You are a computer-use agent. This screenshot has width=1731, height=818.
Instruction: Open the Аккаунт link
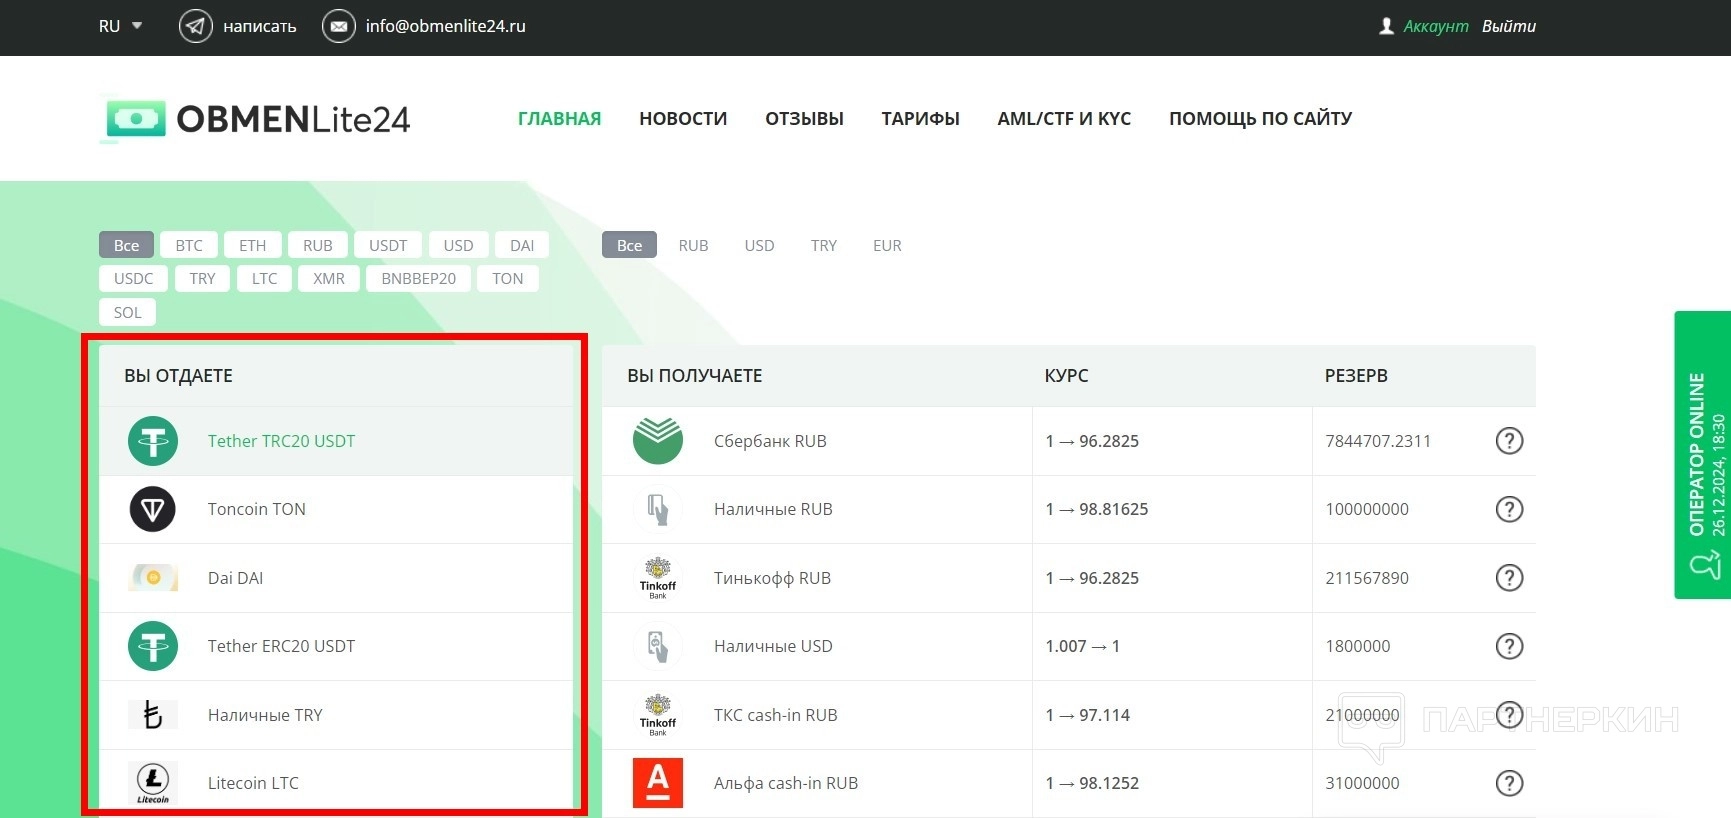click(x=1436, y=26)
